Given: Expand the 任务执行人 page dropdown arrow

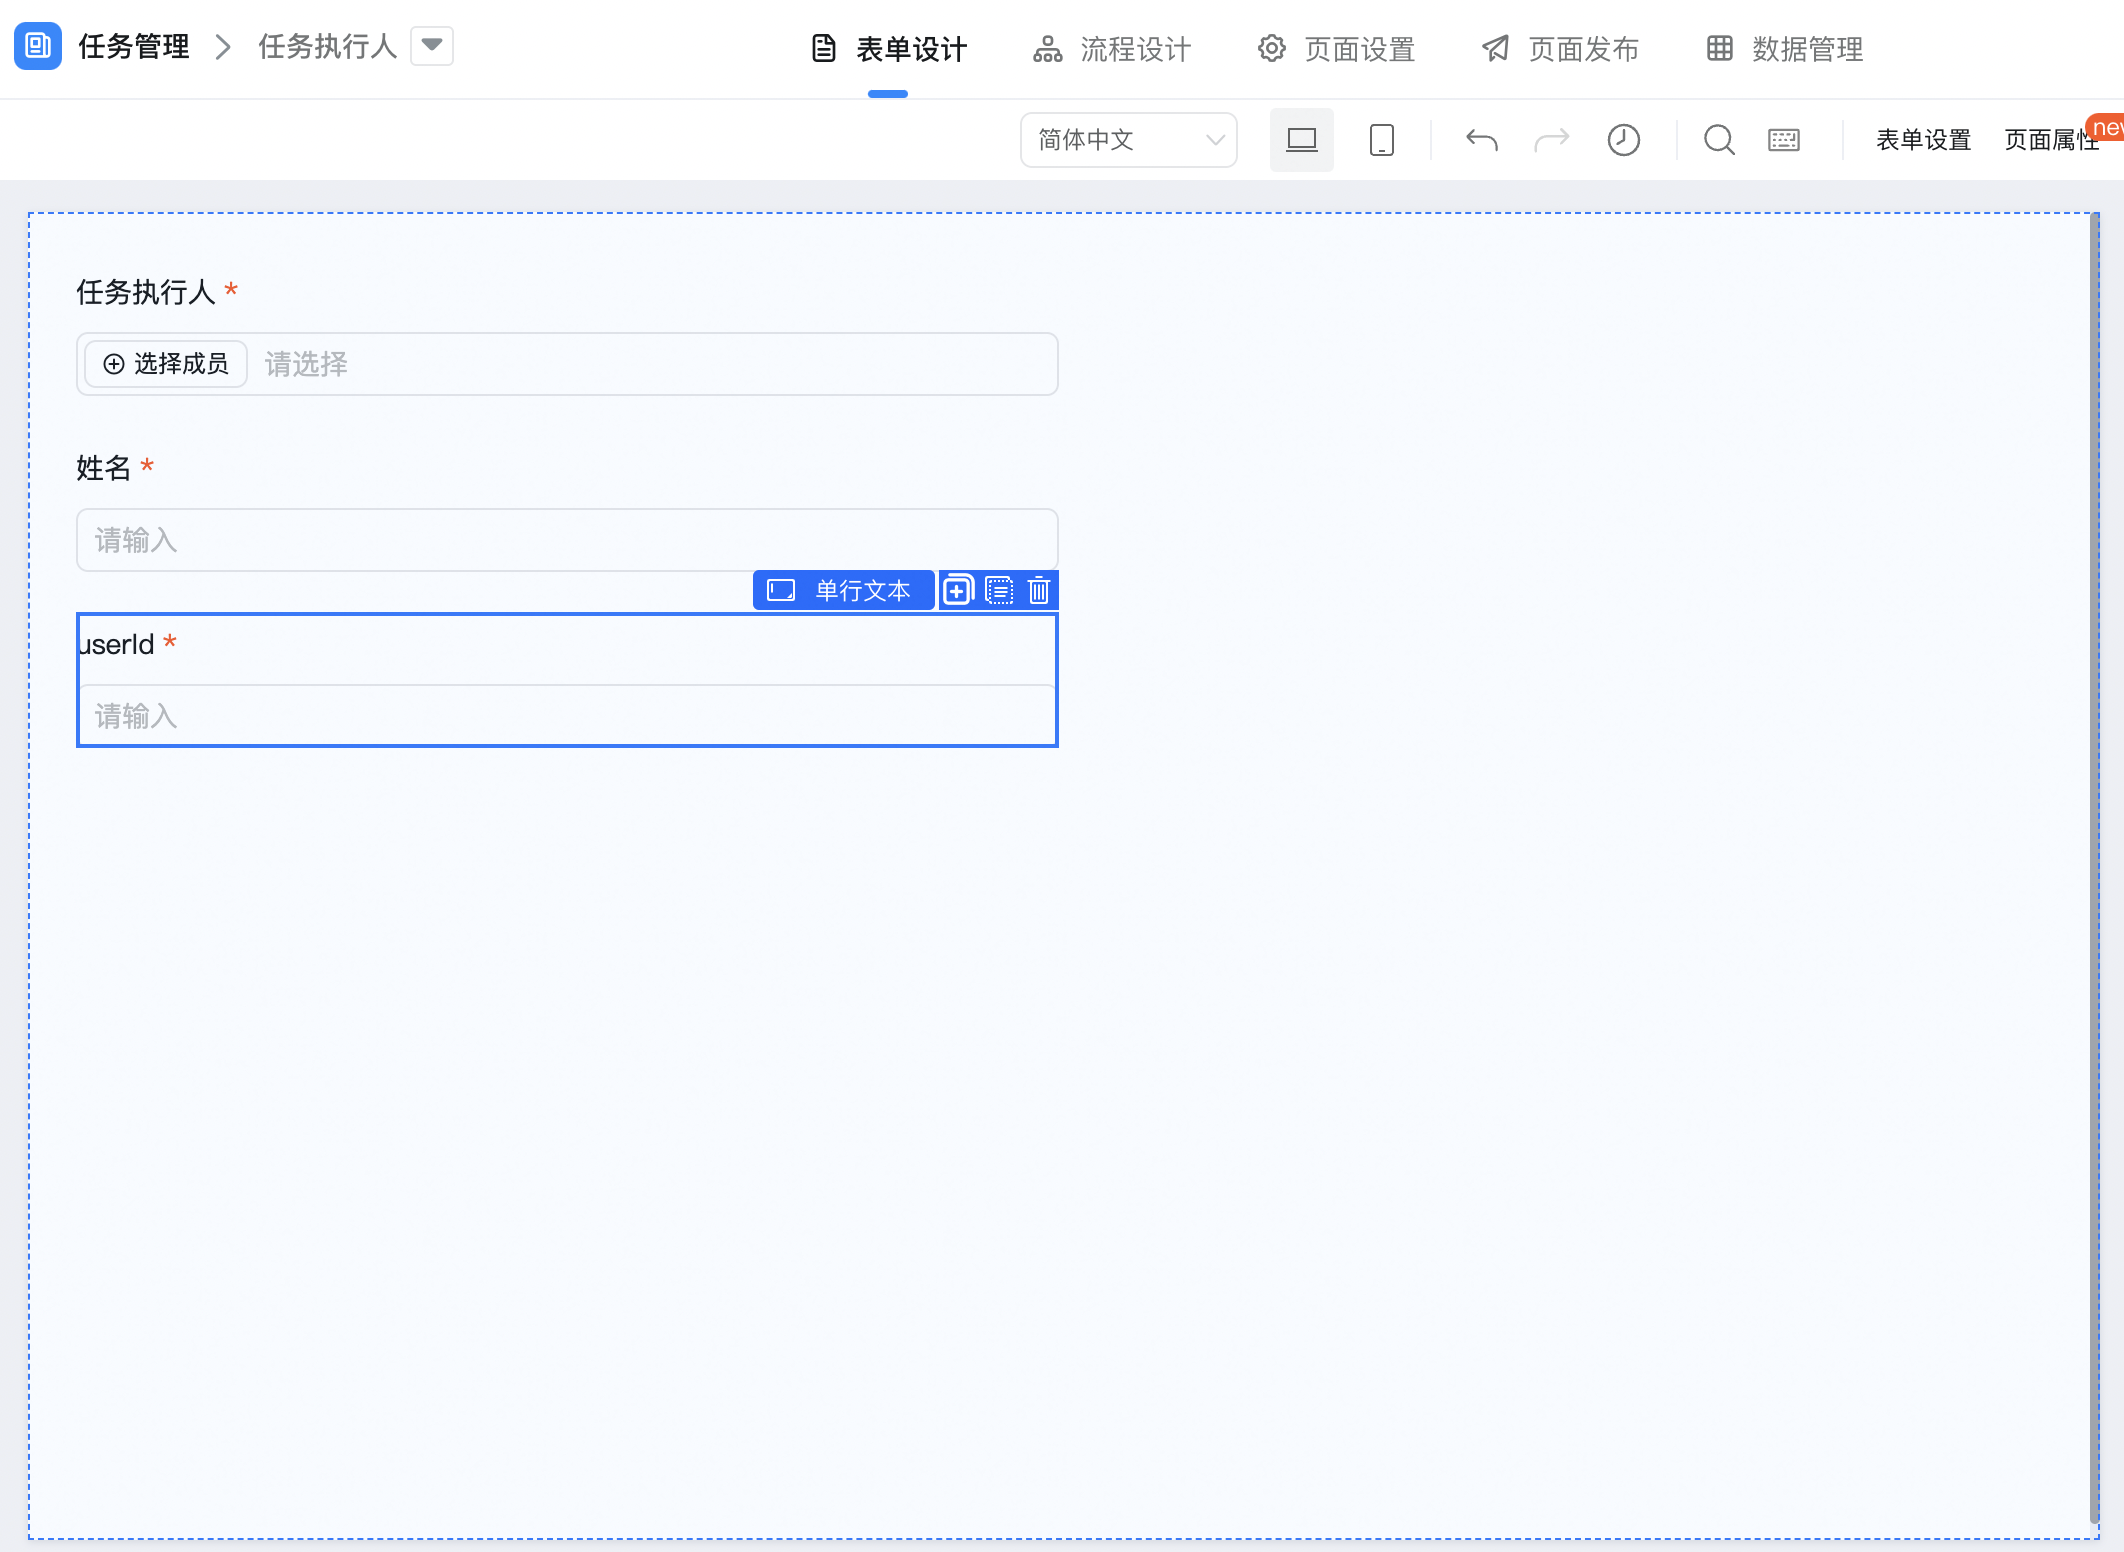Looking at the screenshot, I should [x=432, y=46].
